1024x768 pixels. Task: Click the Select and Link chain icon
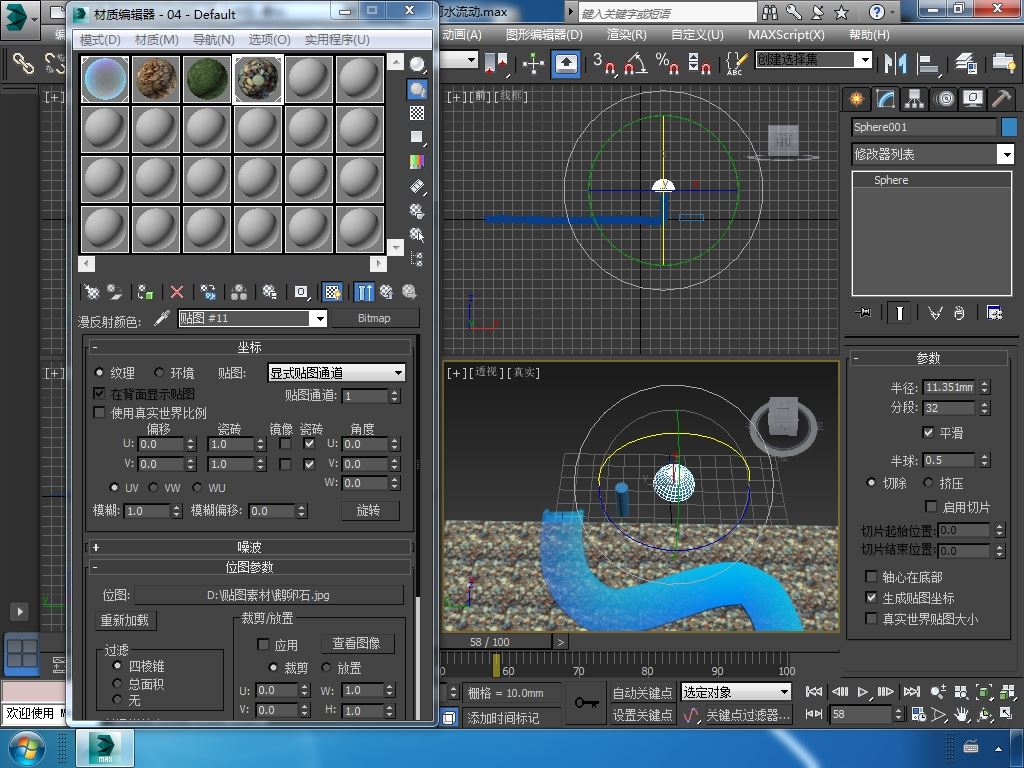point(24,63)
